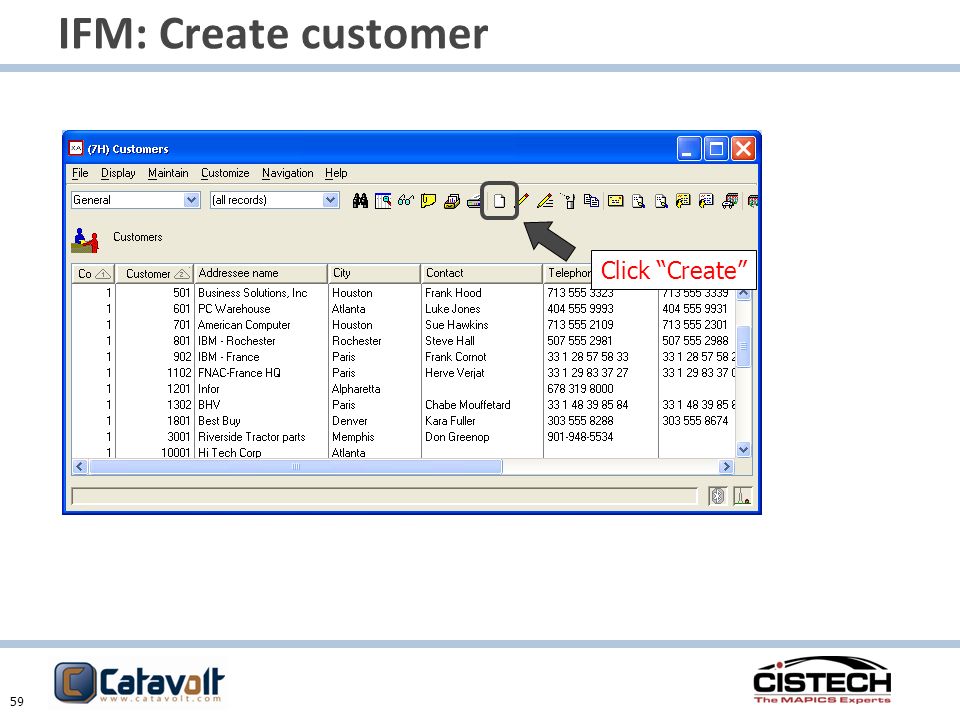Click the trash can Delete icon
The height and width of the screenshot is (720, 960).
[x=569, y=201]
